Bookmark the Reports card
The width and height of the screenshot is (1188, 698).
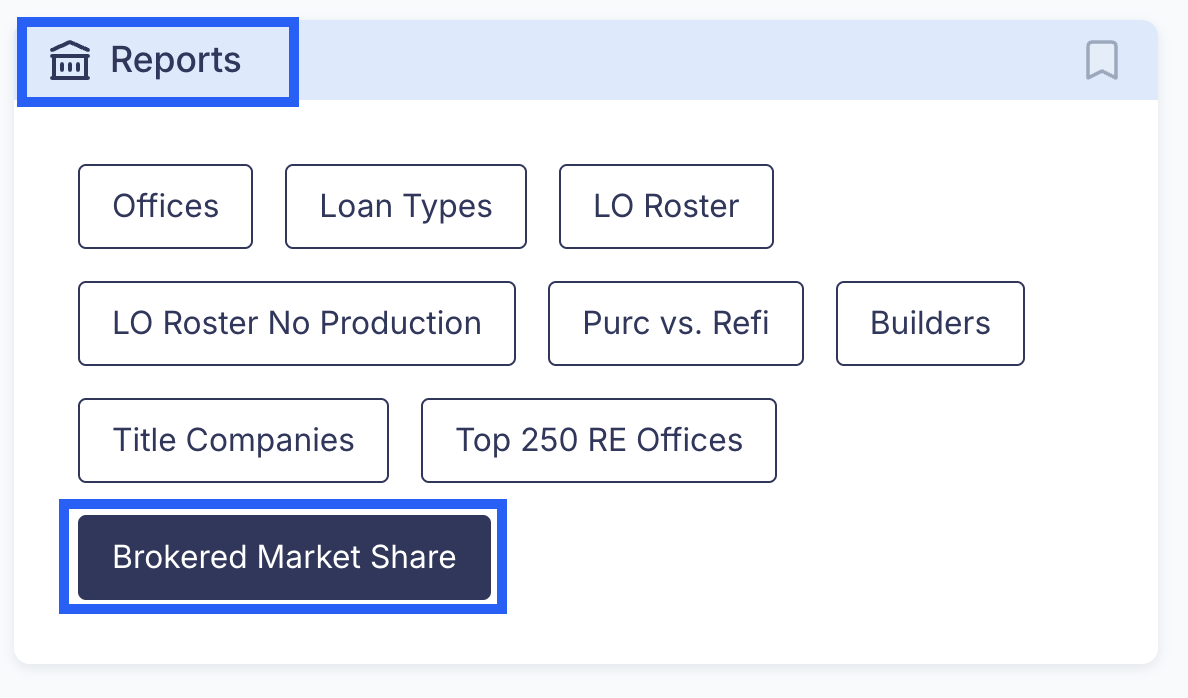tap(1102, 60)
